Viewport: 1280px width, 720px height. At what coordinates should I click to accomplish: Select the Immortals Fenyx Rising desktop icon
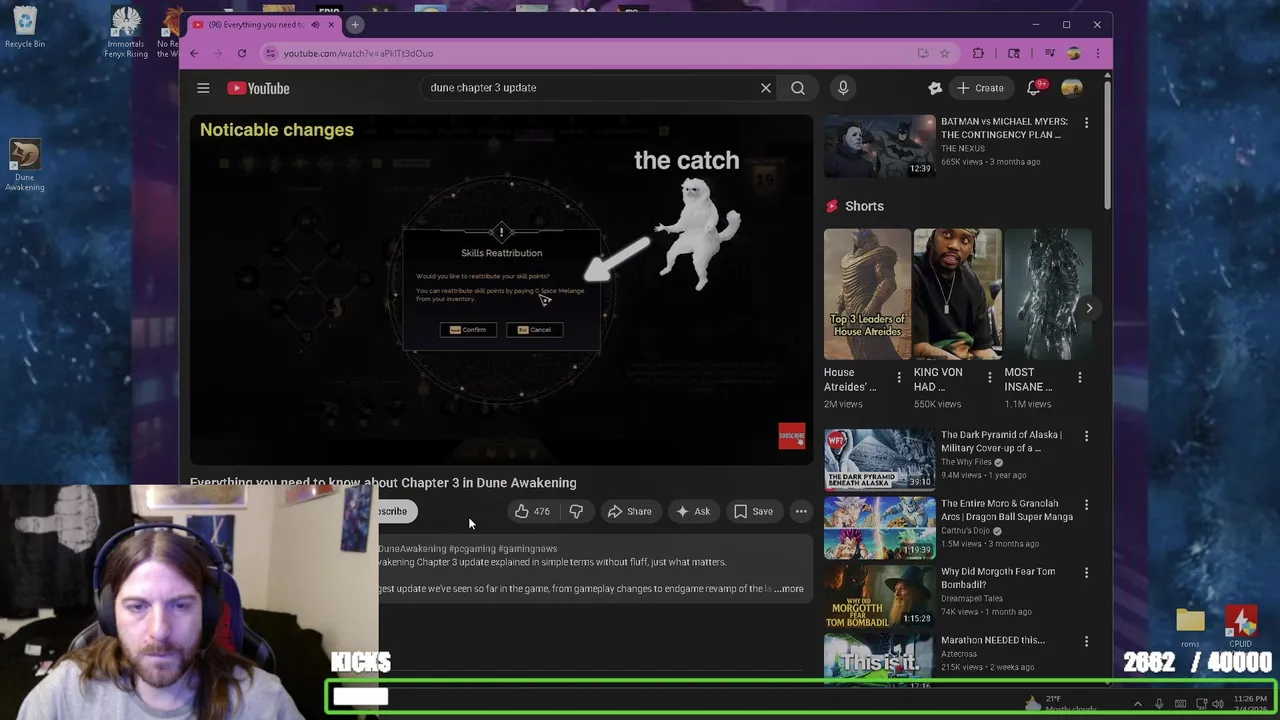point(125,32)
